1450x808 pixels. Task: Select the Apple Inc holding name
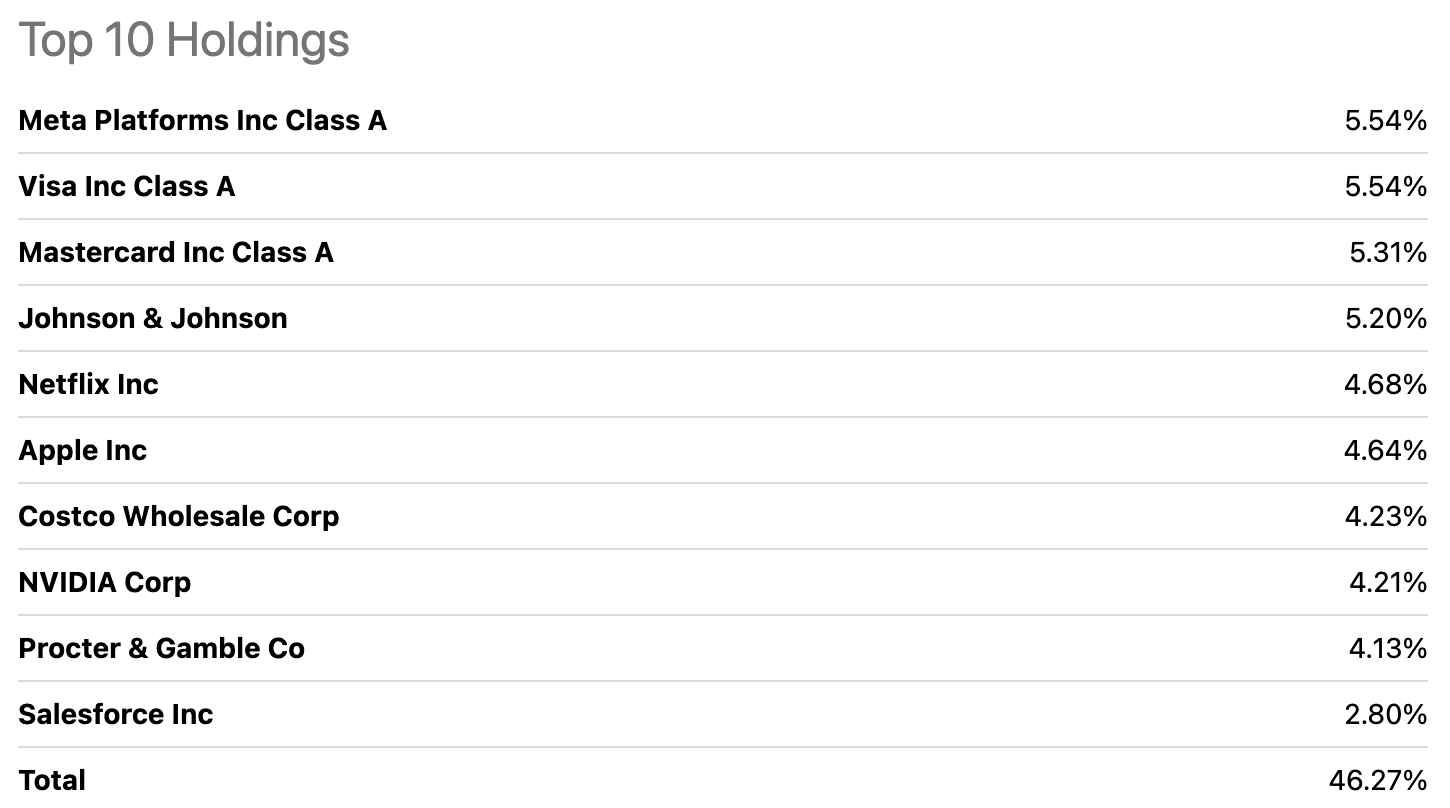(x=83, y=451)
